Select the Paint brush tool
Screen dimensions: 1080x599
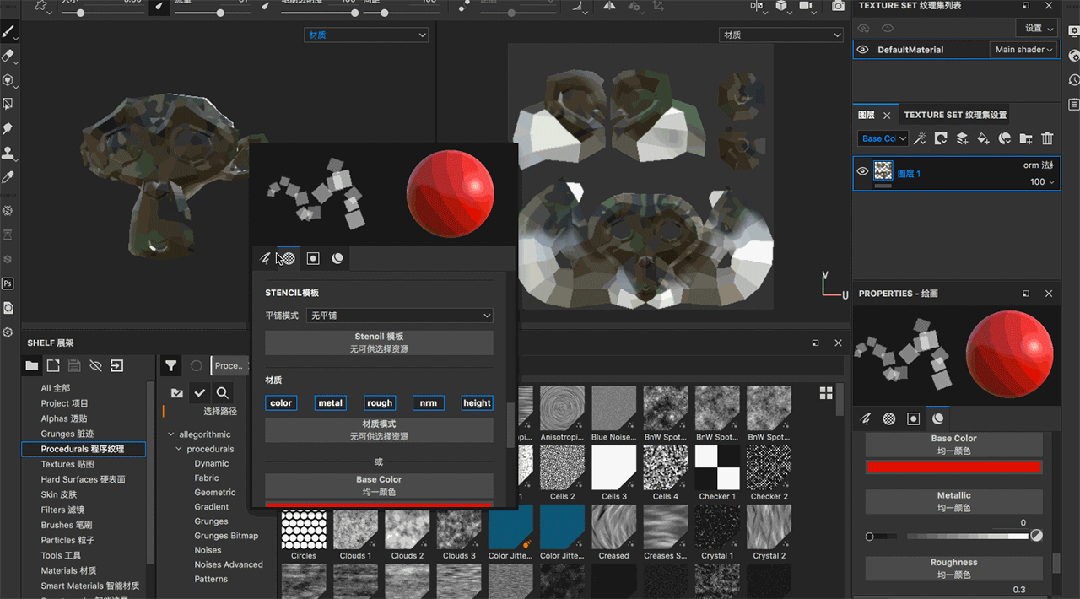(x=8, y=32)
